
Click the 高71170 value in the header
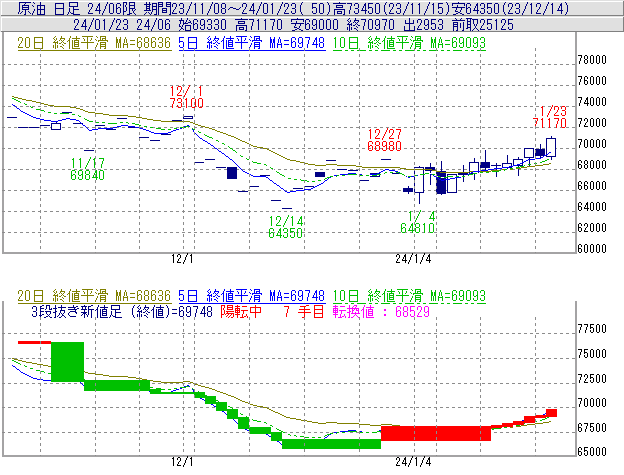[259, 25]
